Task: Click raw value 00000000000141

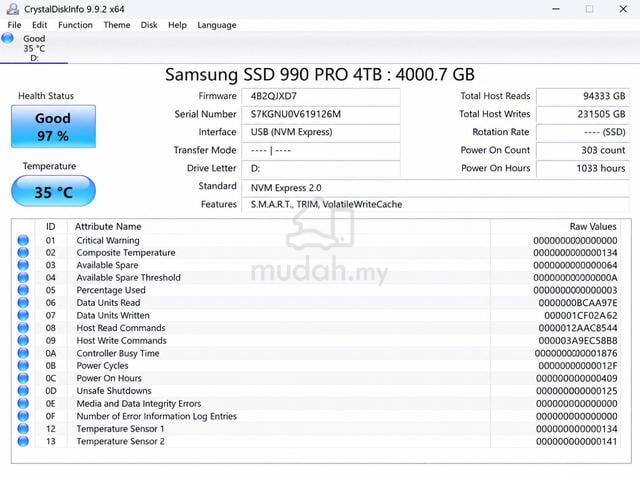Action: click(576, 441)
